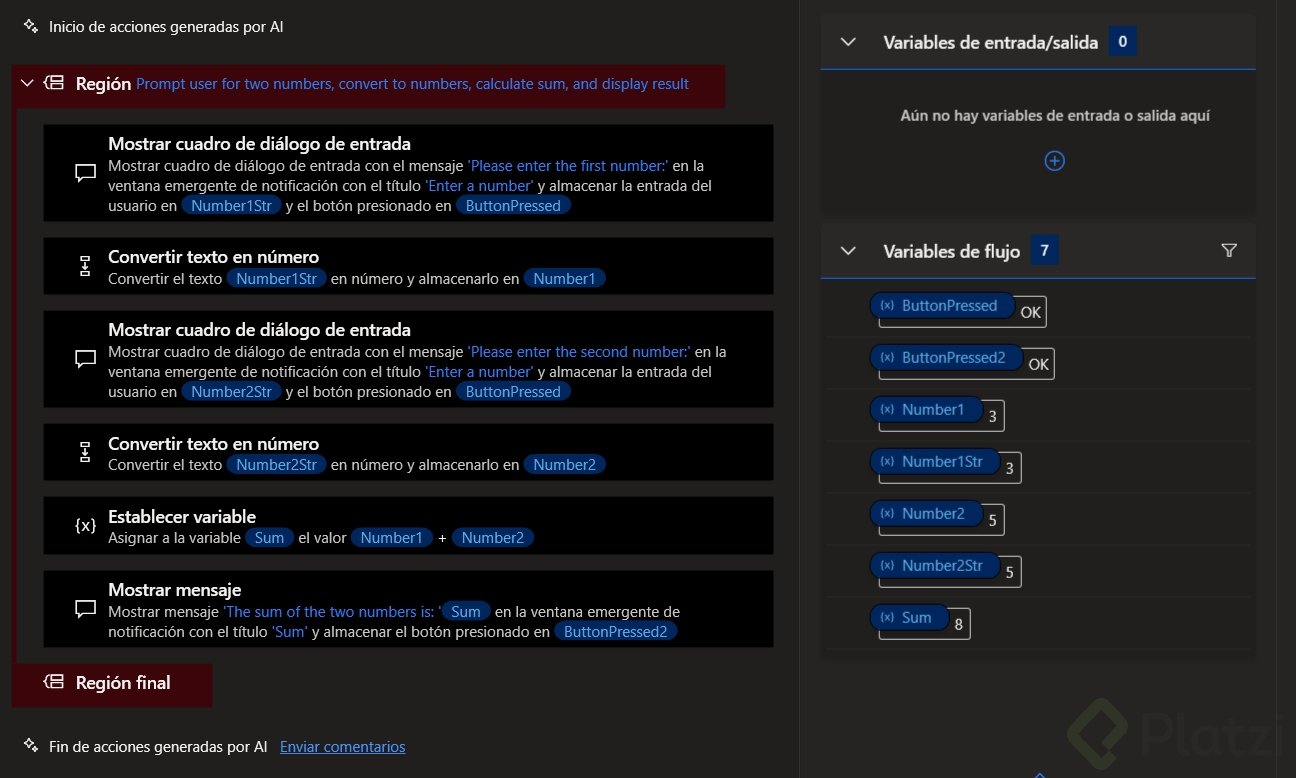Click the Number1Str chip in the first-number dialog action
Screen dimensions: 1296x778
231,206
